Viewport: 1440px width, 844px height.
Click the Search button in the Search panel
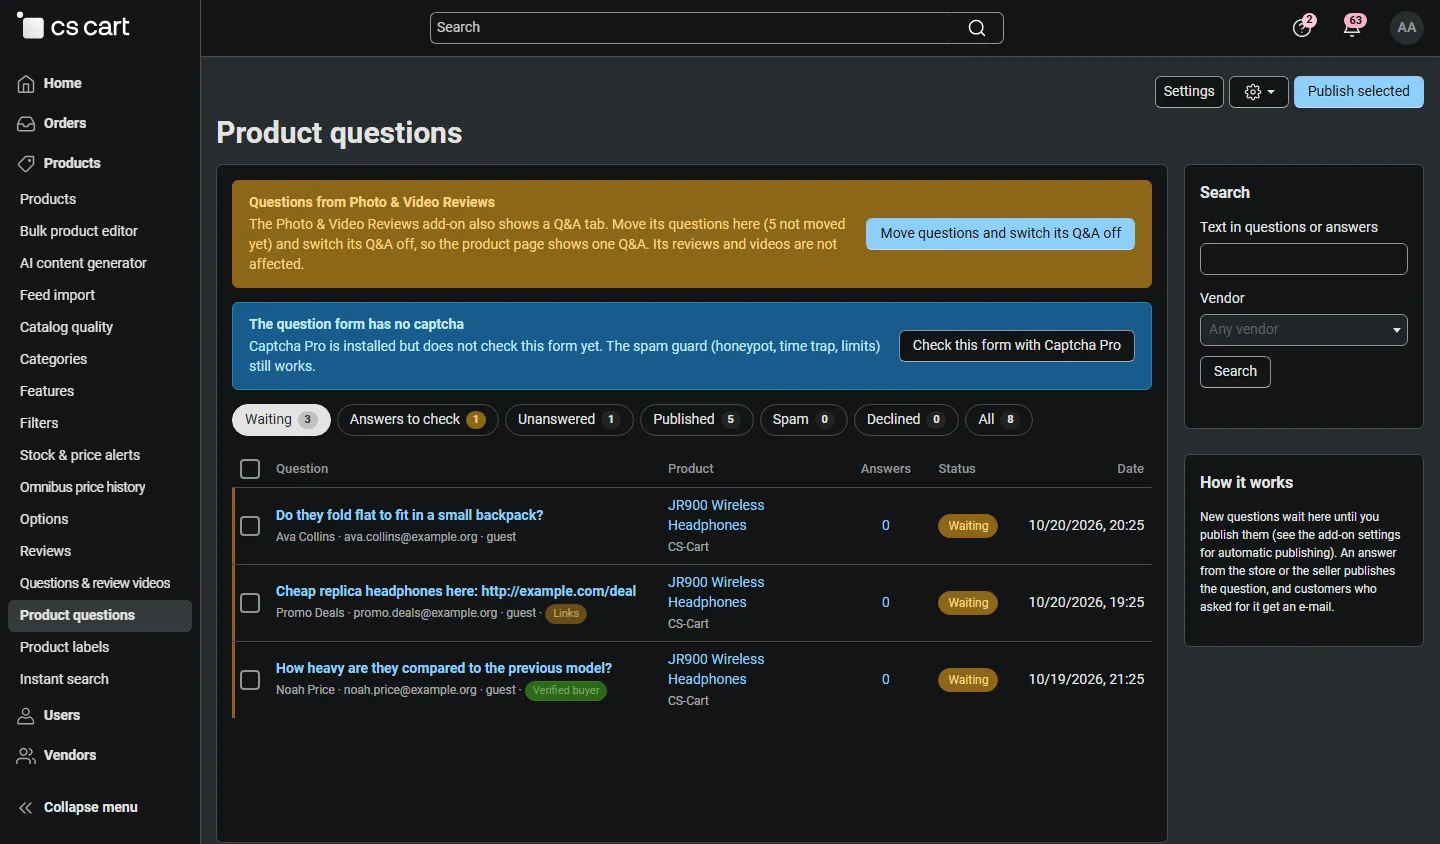coord(1235,372)
